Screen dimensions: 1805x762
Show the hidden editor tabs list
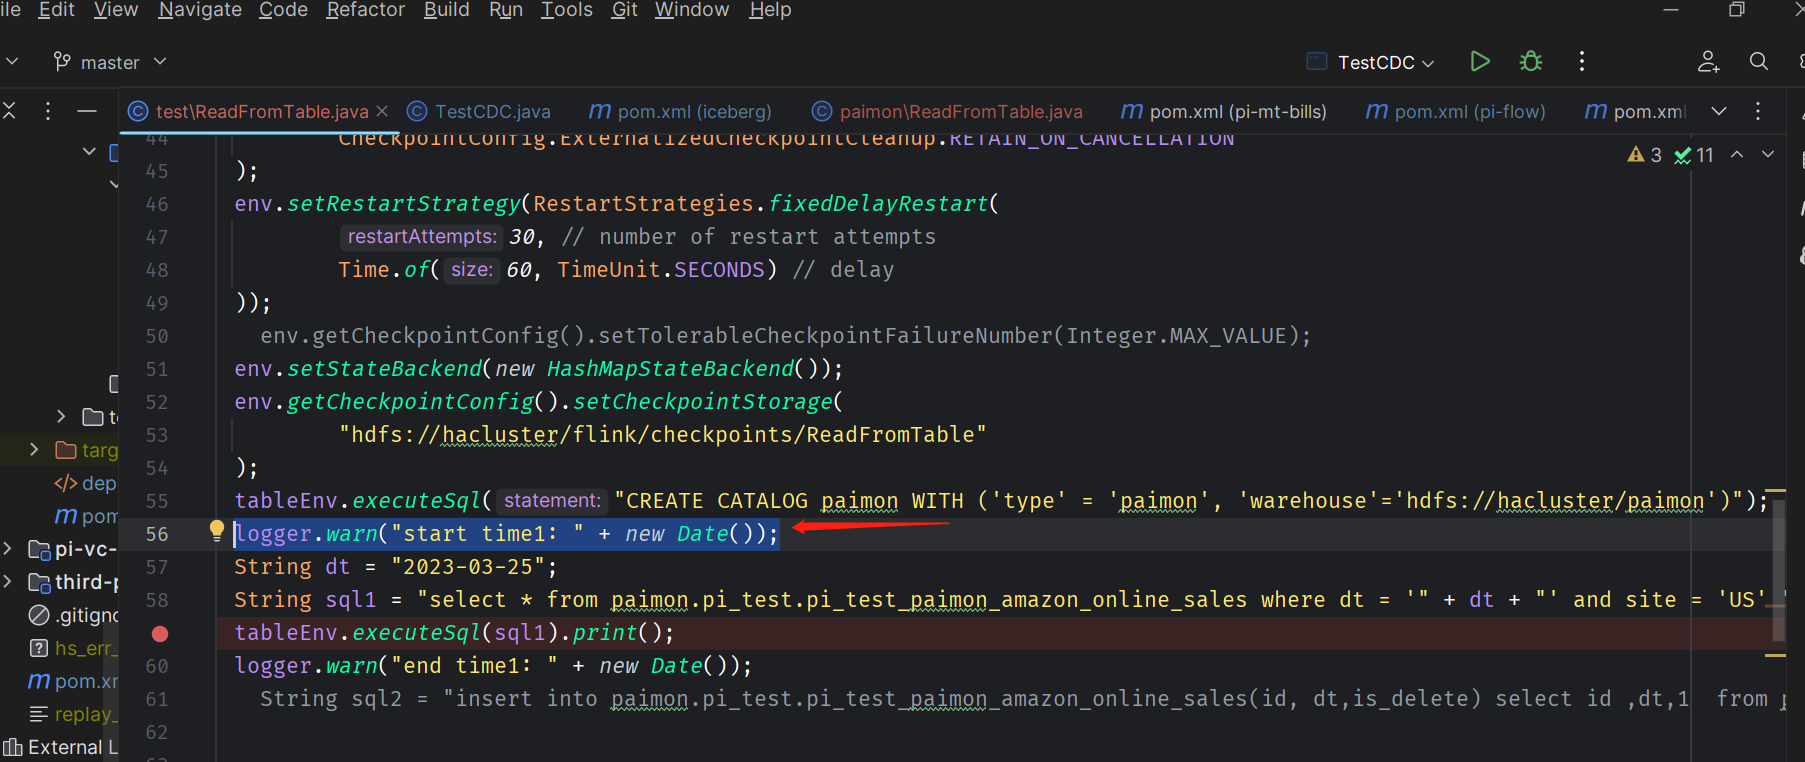[x=1719, y=111]
